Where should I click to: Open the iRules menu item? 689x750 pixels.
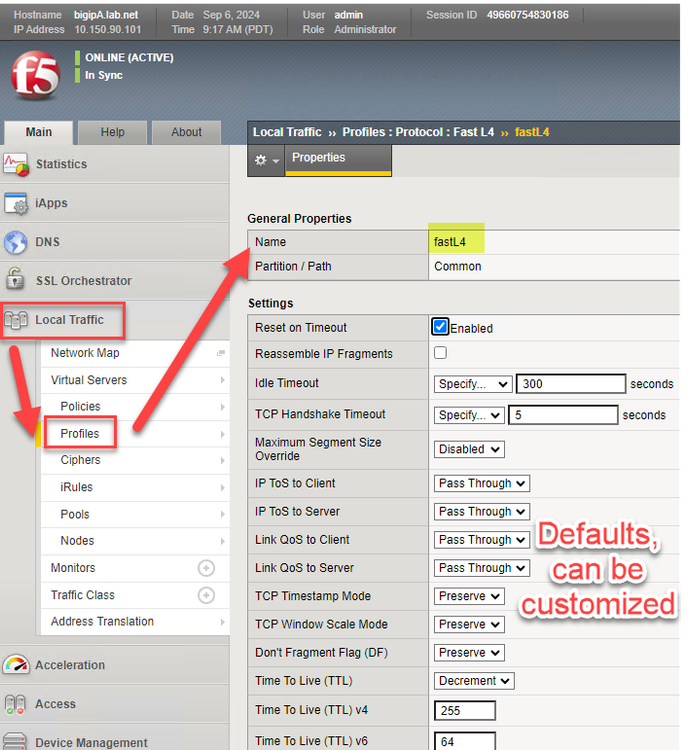click(x=77, y=487)
